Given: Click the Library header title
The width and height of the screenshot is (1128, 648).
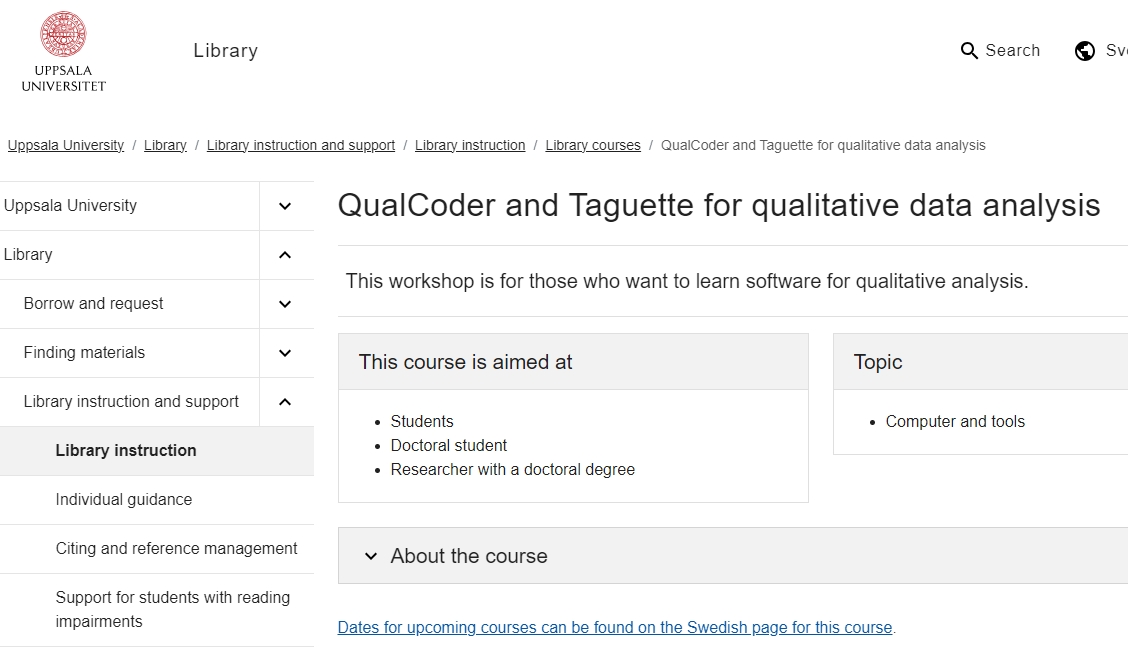Looking at the screenshot, I should click(226, 51).
